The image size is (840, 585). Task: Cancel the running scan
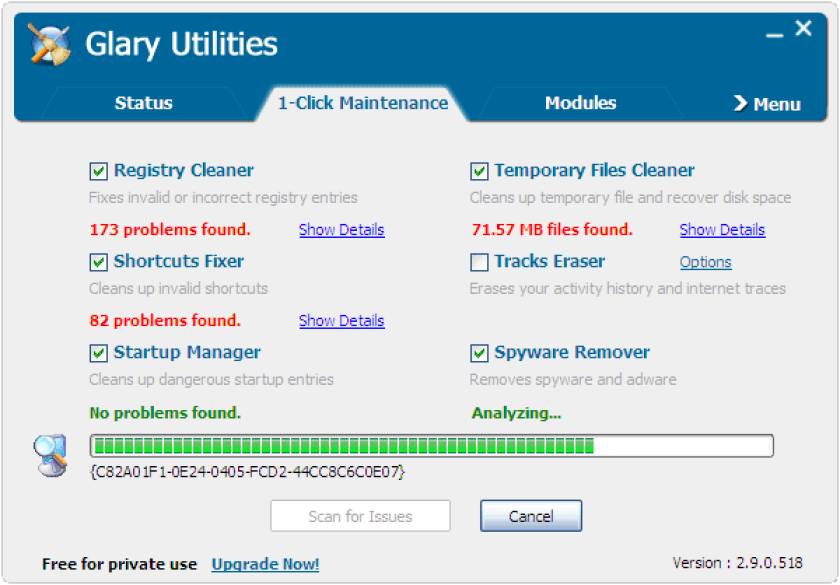(531, 516)
